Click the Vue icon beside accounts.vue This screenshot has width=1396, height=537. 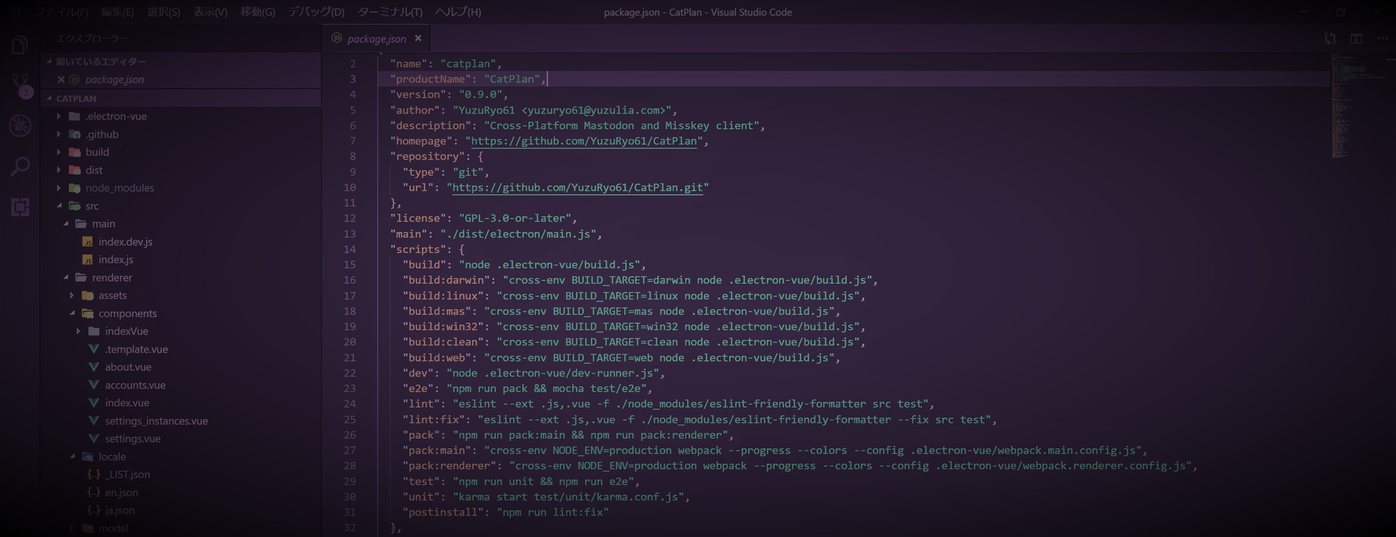tap(94, 385)
